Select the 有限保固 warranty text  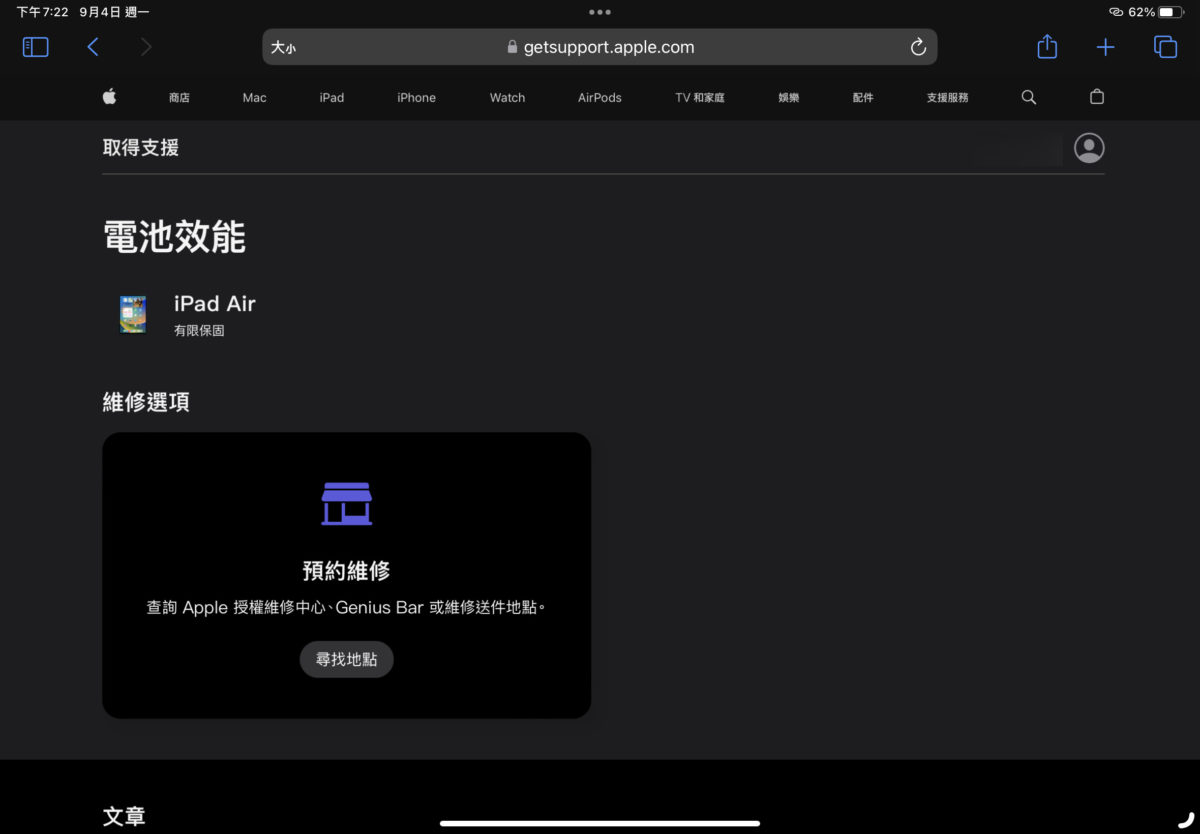coord(199,330)
